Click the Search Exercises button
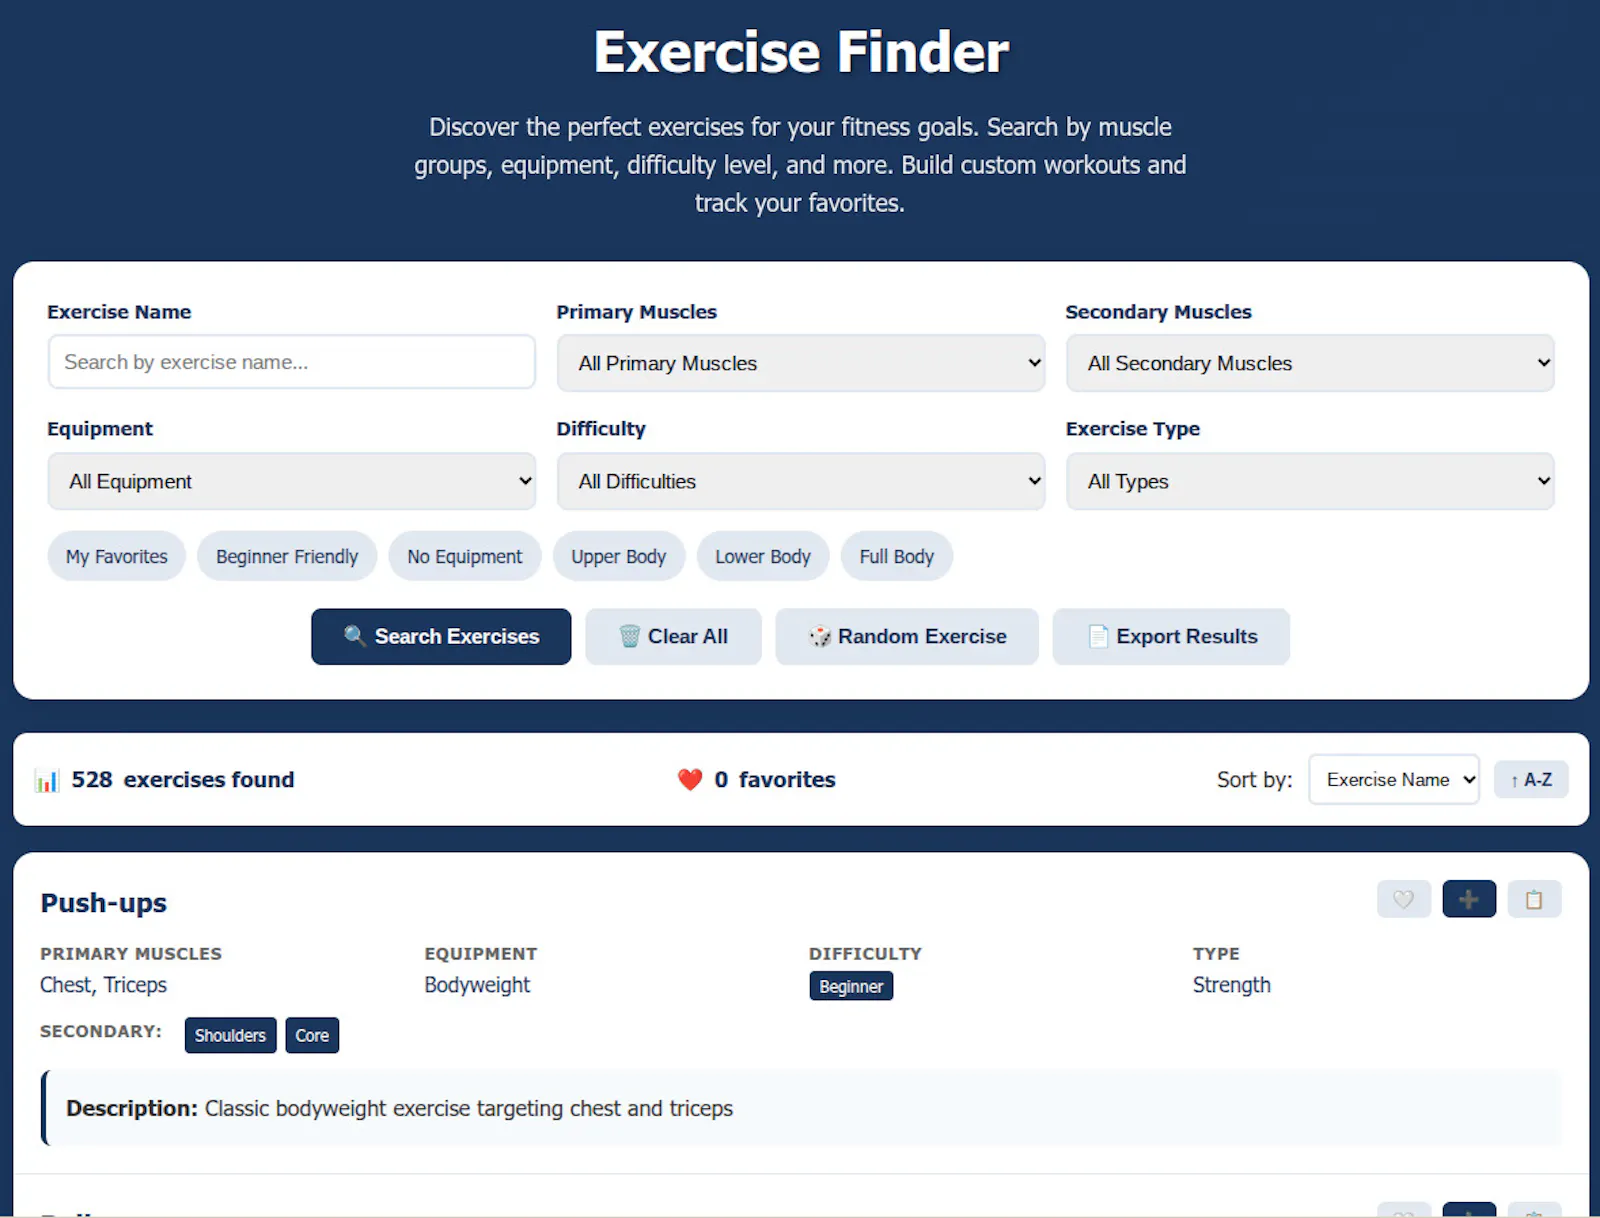 441,636
